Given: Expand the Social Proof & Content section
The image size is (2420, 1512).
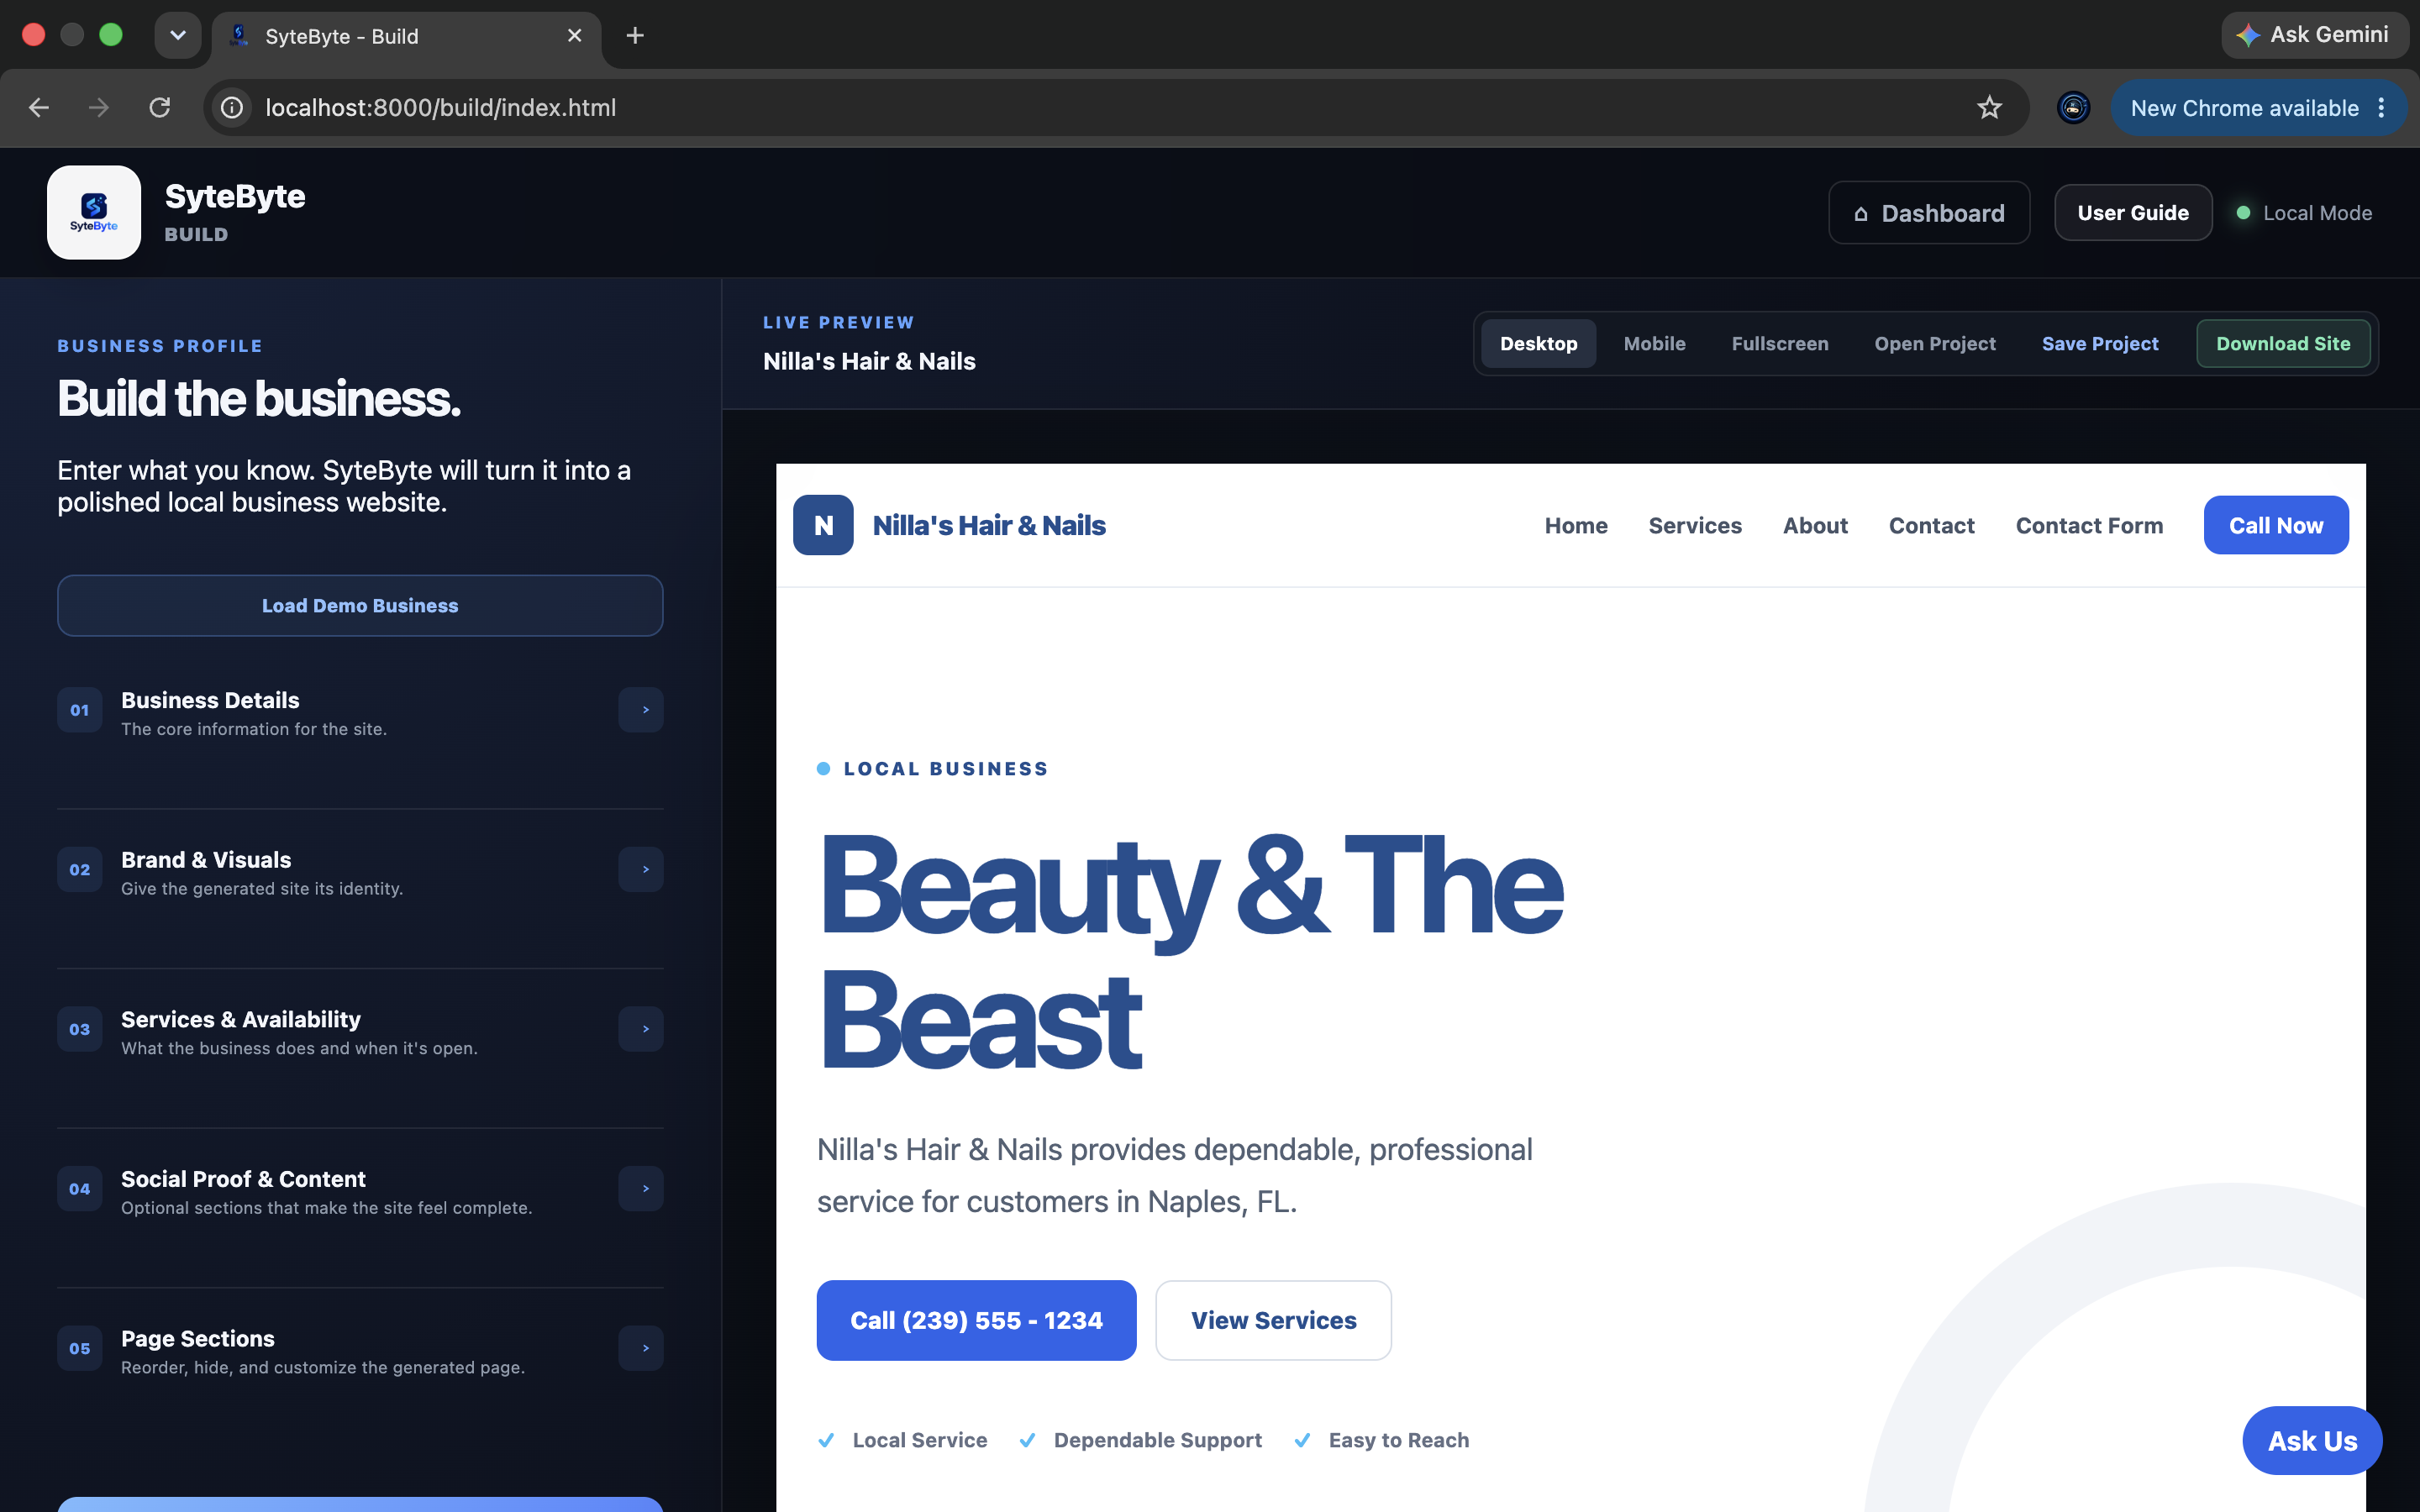Looking at the screenshot, I should [x=641, y=1189].
